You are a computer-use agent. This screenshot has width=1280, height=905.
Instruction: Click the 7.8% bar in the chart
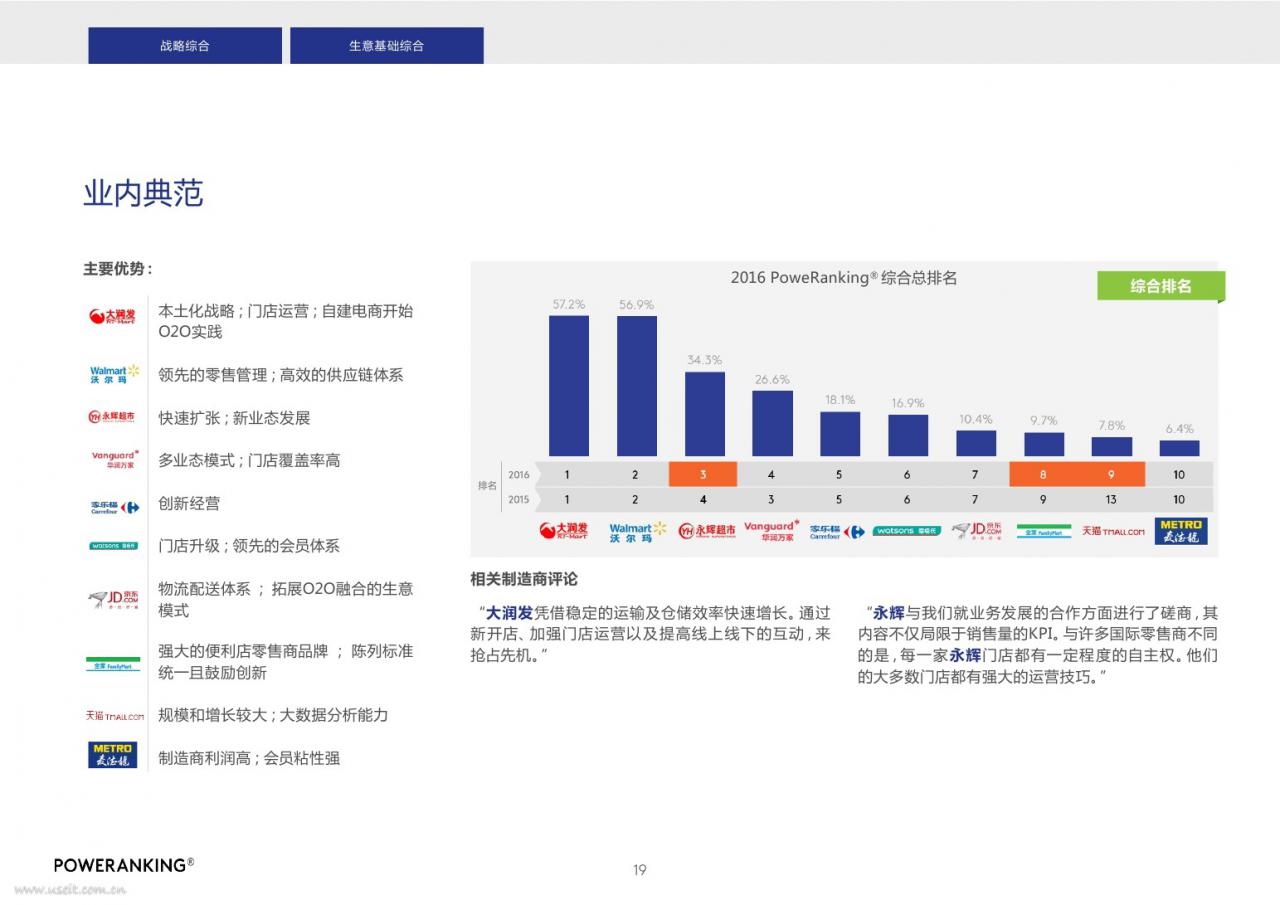tap(1112, 447)
